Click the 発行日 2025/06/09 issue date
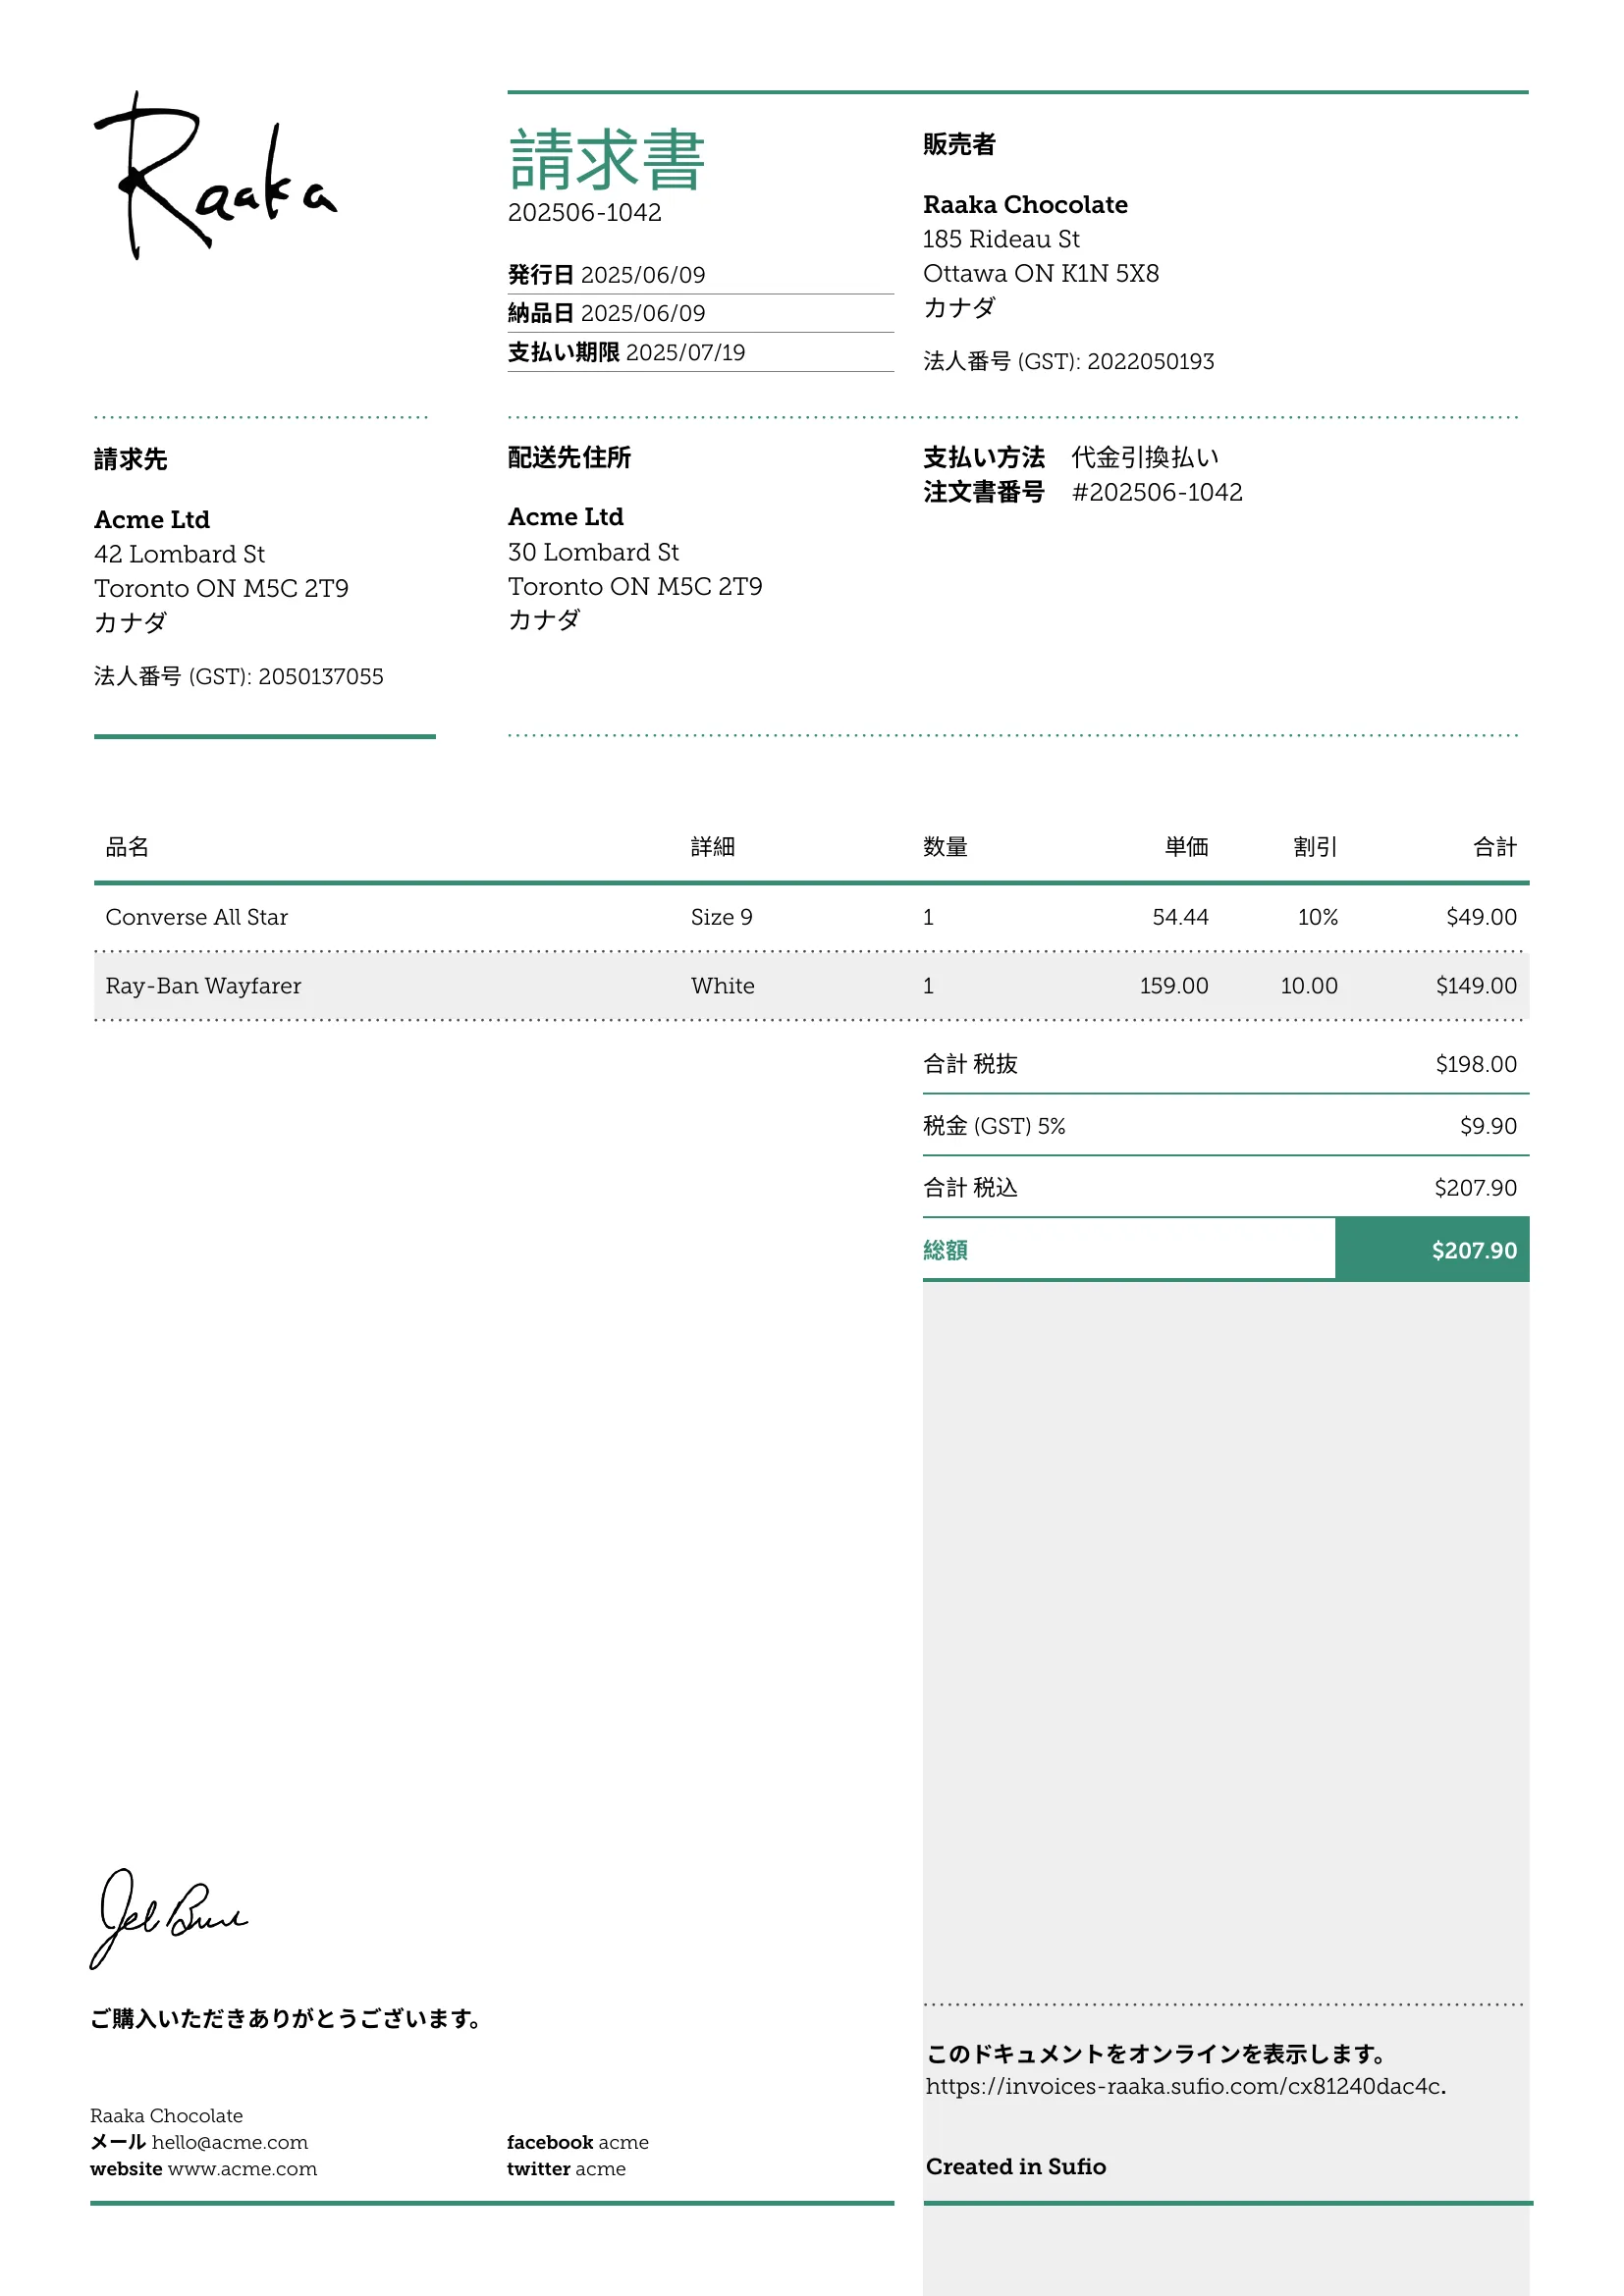This screenshot has height=2296, width=1624. click(x=606, y=275)
